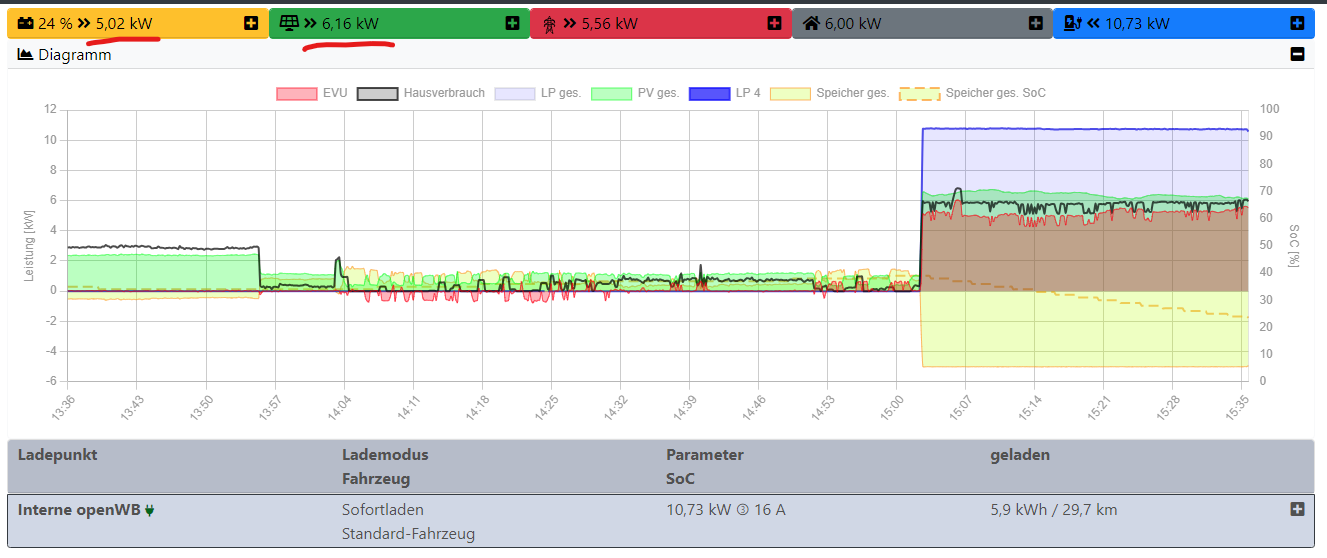Toggle the Speicher ges. SoC legend entry
The width and height of the screenshot is (1327, 558).
tap(973, 93)
